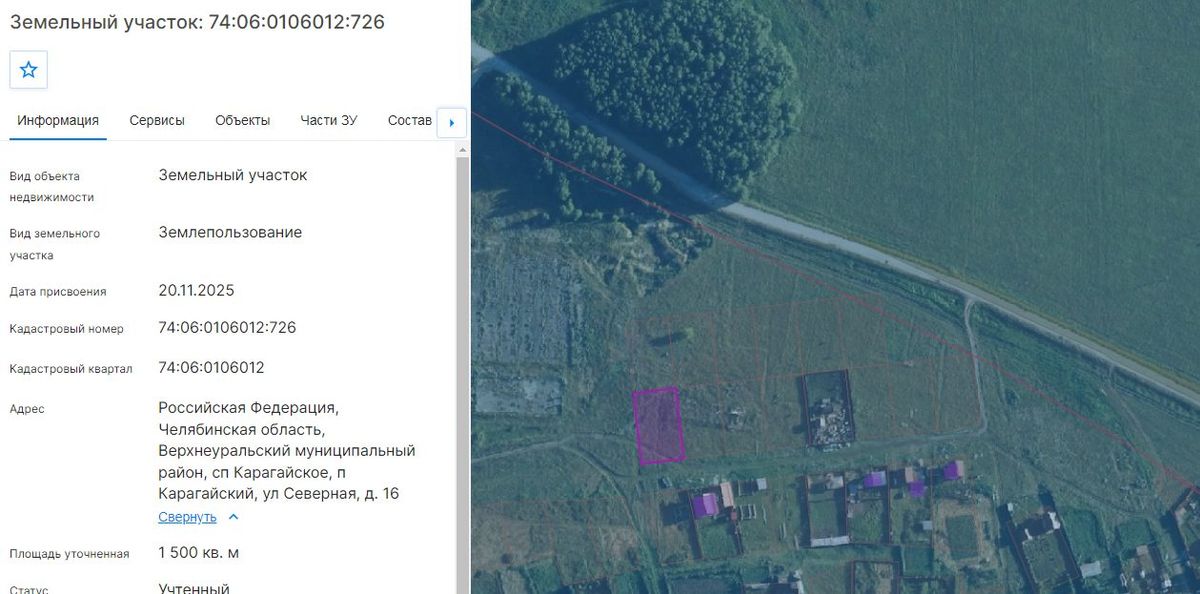Image resolution: width=1200 pixels, height=594 pixels.
Task: Select the address text starting with Российская Федерация
Action: click(287, 451)
